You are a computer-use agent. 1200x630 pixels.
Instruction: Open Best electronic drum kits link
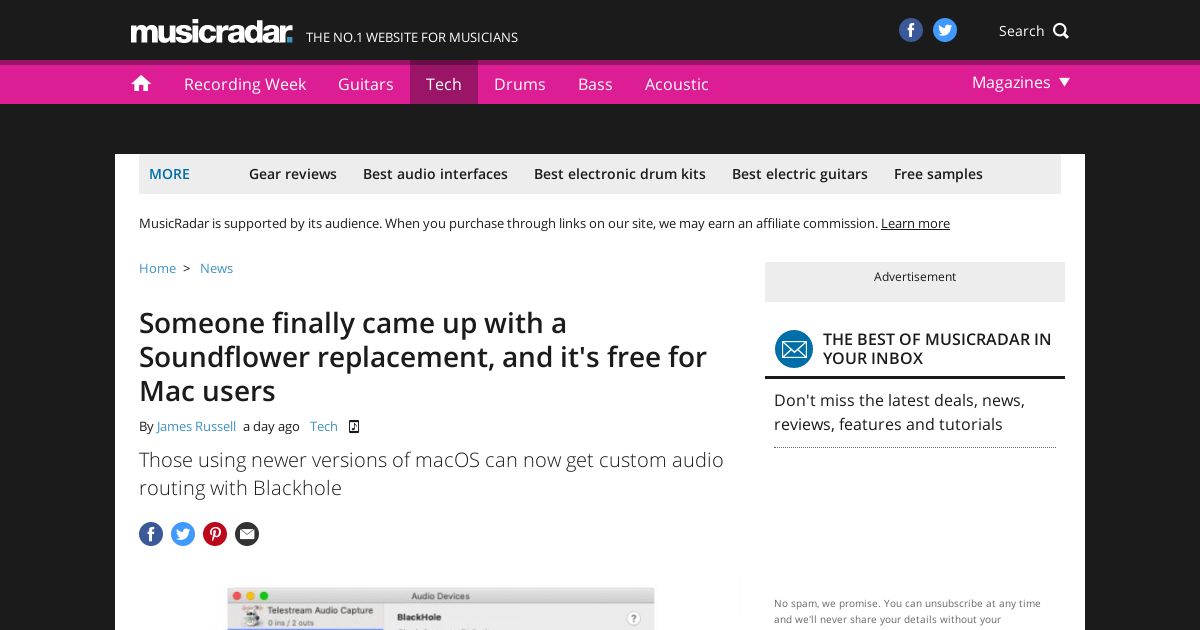[620, 174]
